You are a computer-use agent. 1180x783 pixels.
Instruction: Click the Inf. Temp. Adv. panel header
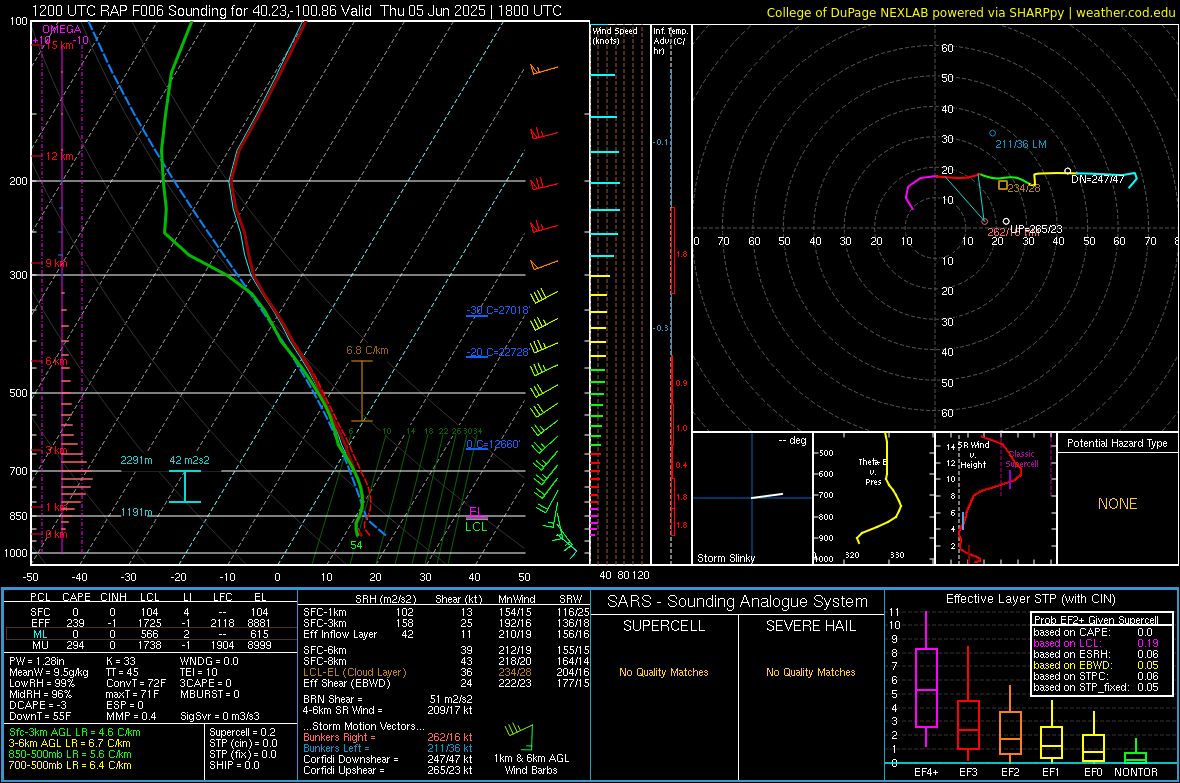tap(670, 41)
